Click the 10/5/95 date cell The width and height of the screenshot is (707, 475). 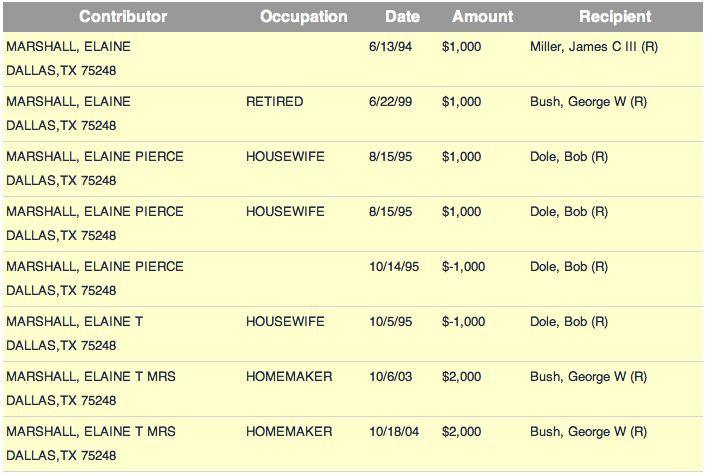coord(390,322)
